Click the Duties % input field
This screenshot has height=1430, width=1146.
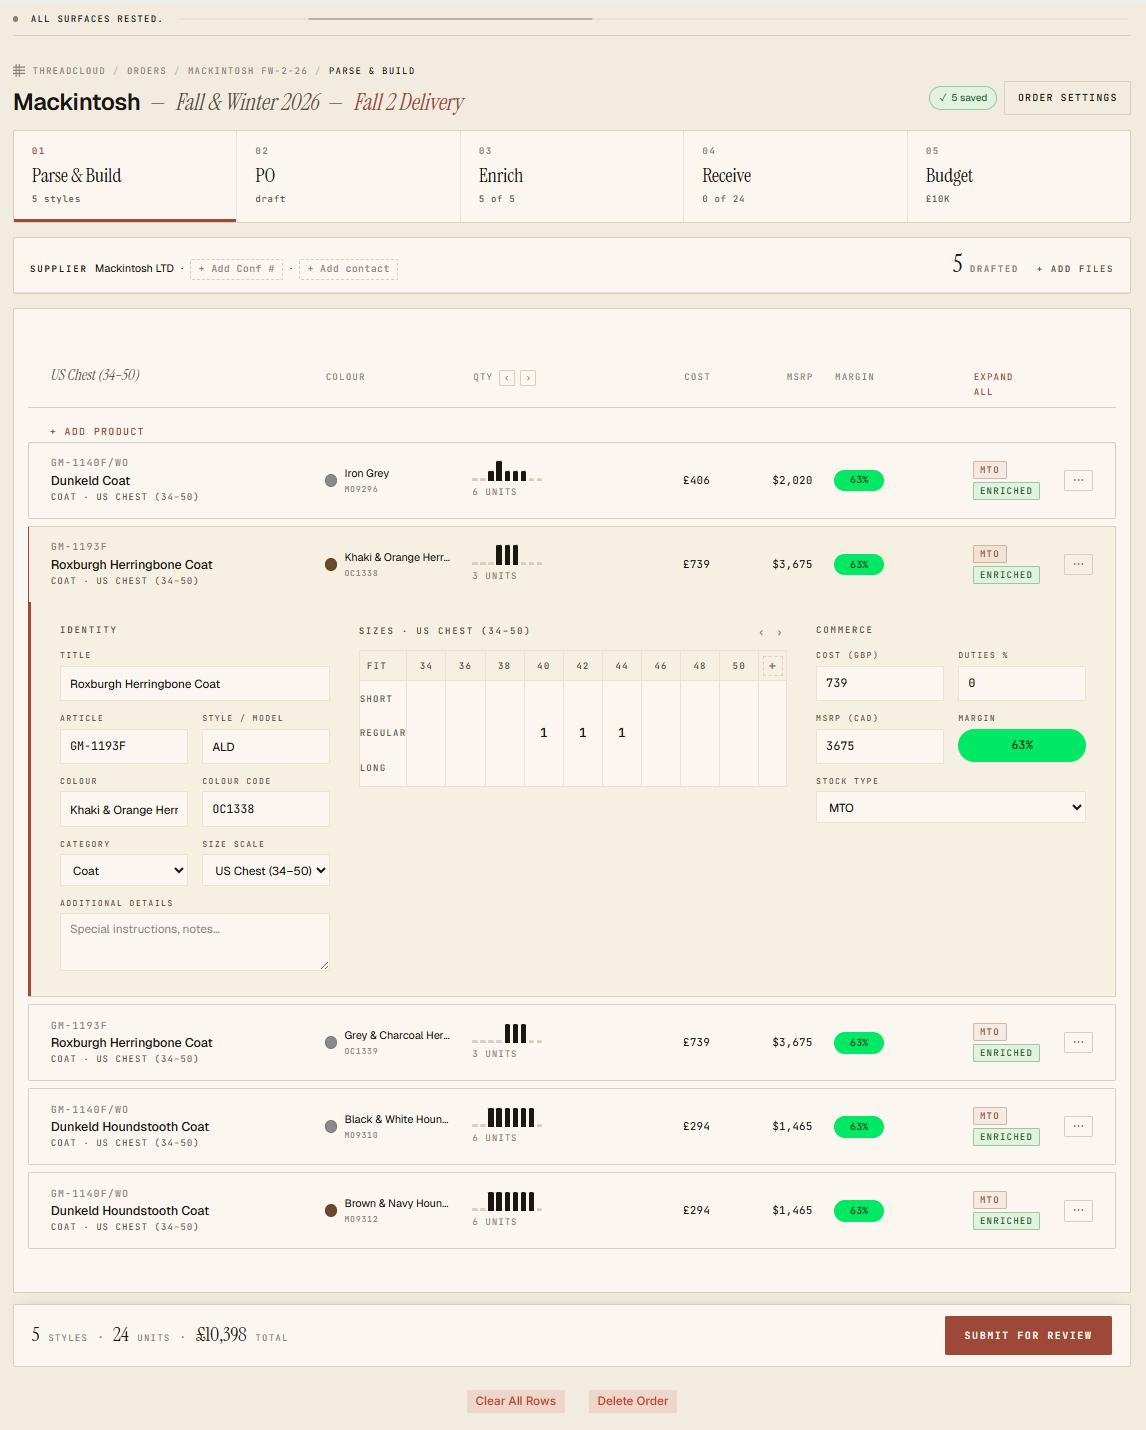click(1022, 683)
